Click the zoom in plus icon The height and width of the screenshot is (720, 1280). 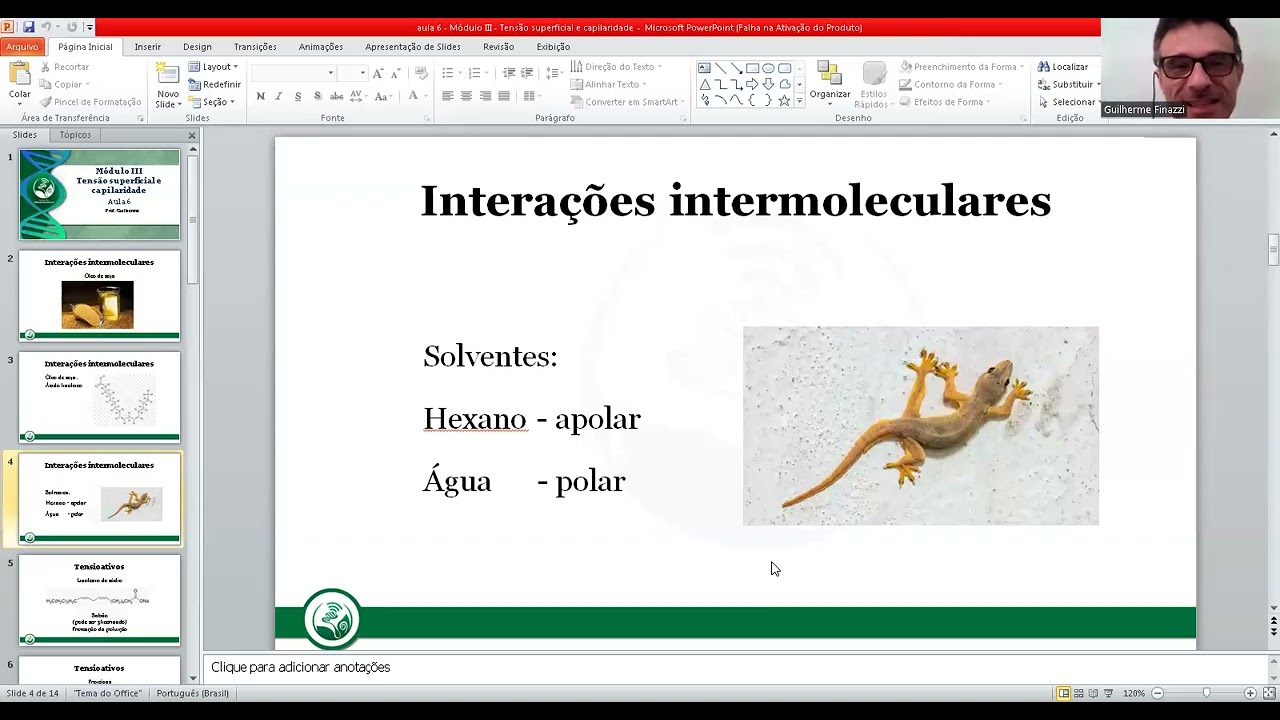1250,693
